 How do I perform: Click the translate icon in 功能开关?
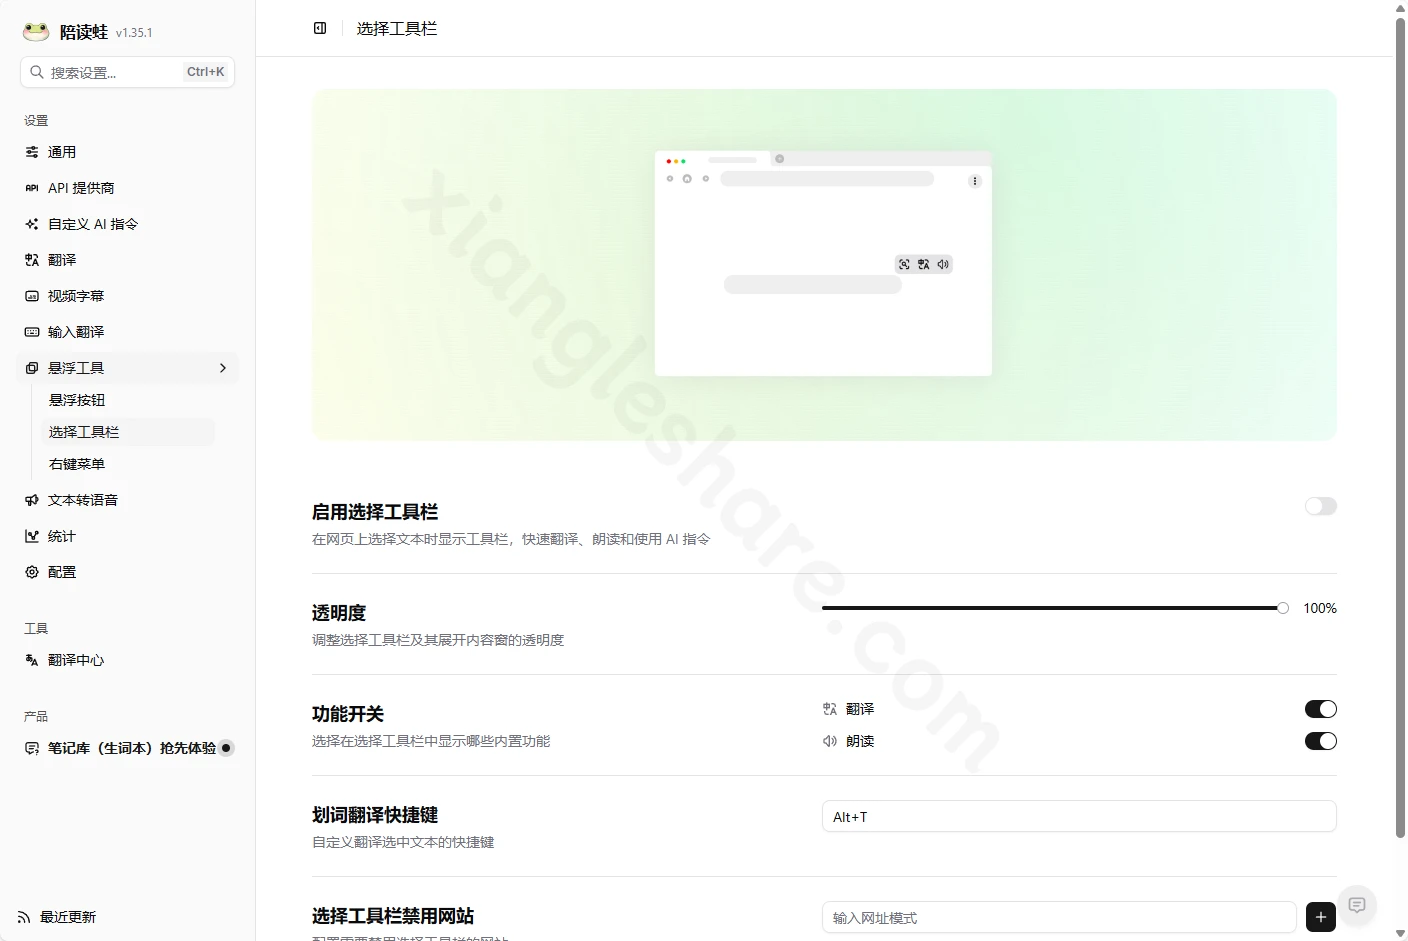tap(830, 709)
